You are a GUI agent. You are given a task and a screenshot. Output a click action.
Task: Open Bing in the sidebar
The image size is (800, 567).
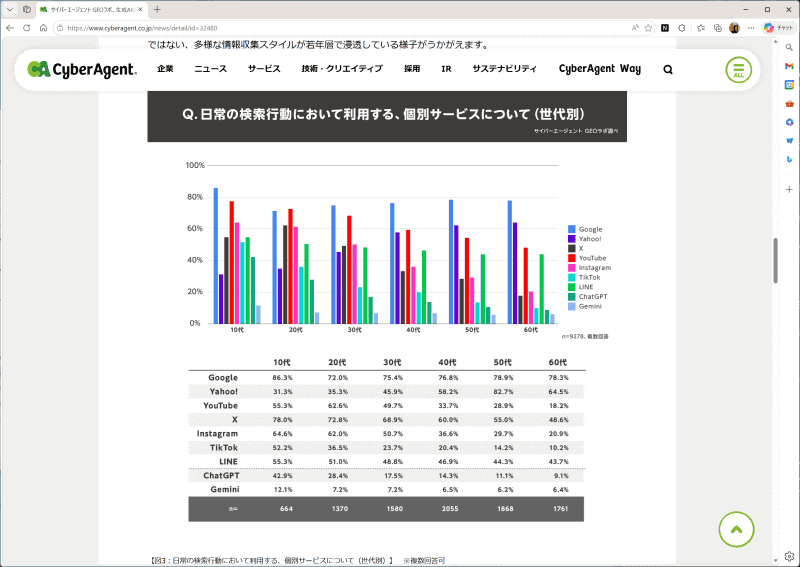pyautogui.click(x=789, y=159)
